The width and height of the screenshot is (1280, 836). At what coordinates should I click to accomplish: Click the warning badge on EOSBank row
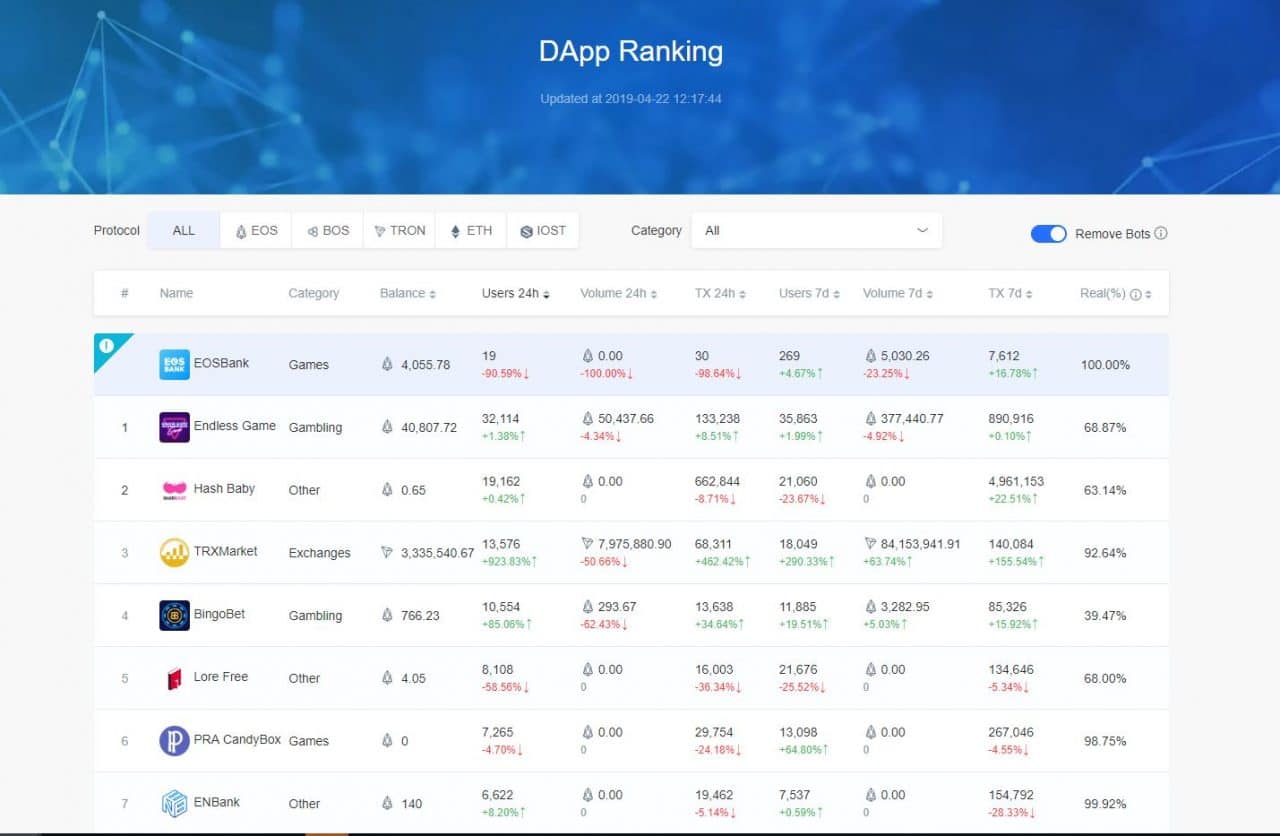click(x=107, y=346)
